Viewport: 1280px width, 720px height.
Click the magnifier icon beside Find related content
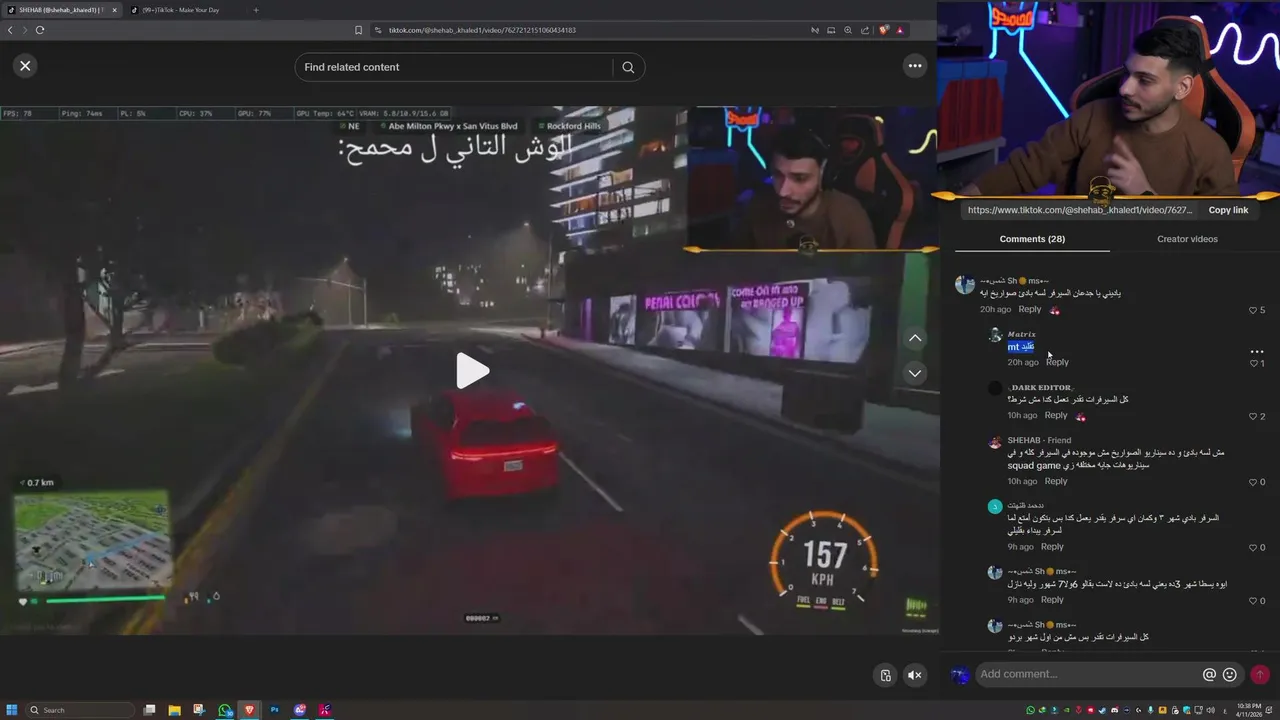coord(628,67)
